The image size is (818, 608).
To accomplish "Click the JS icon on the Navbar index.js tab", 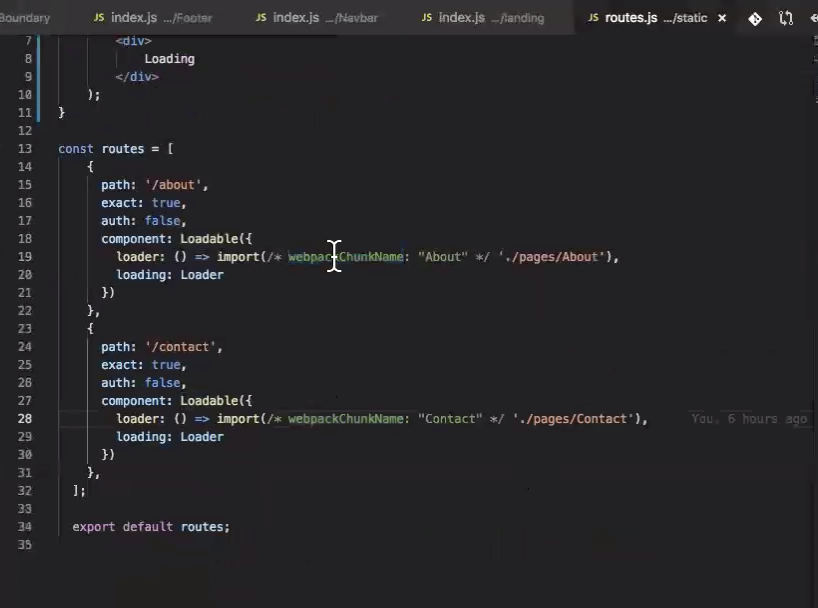I will pyautogui.click(x=260, y=17).
